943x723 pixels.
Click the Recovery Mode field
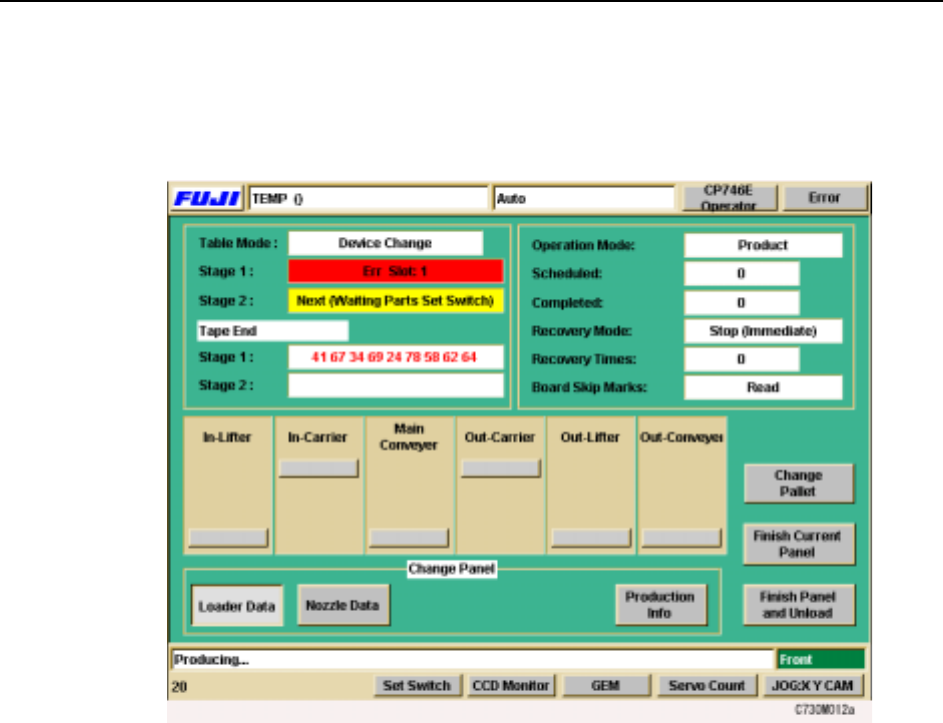[763, 332]
